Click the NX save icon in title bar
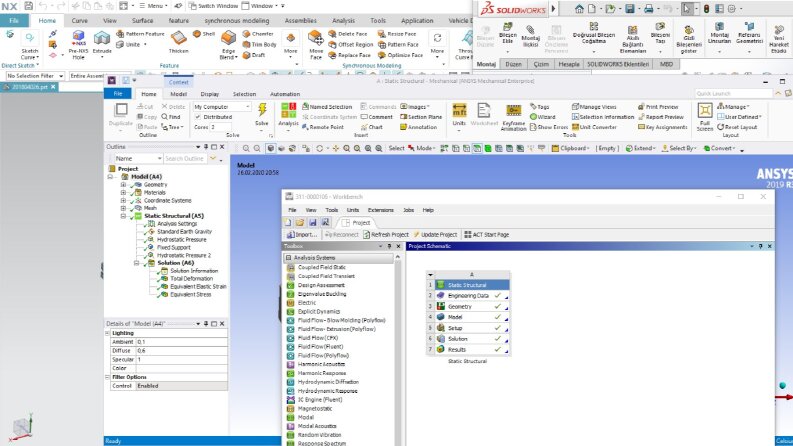The image size is (793, 446). (29, 6)
